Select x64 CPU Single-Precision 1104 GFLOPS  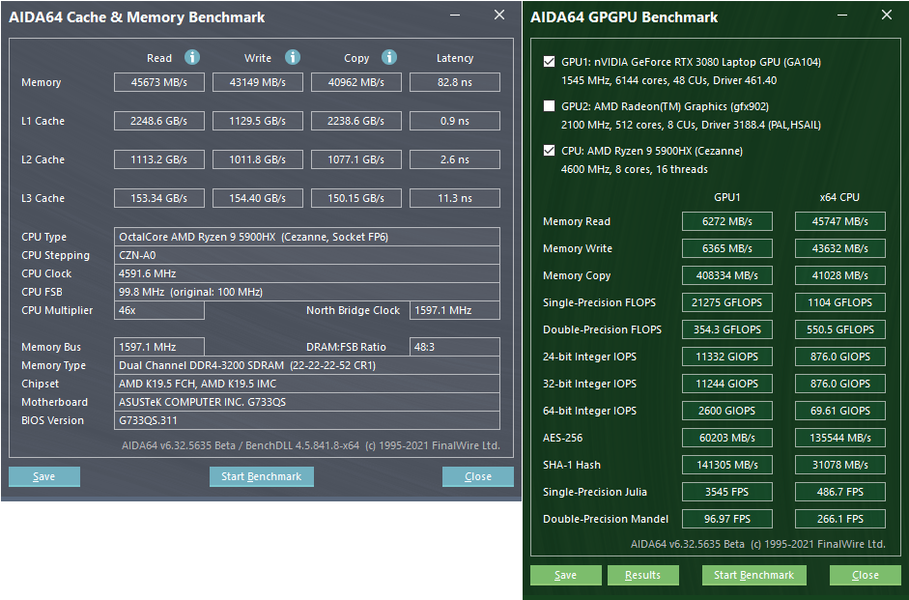click(840, 303)
